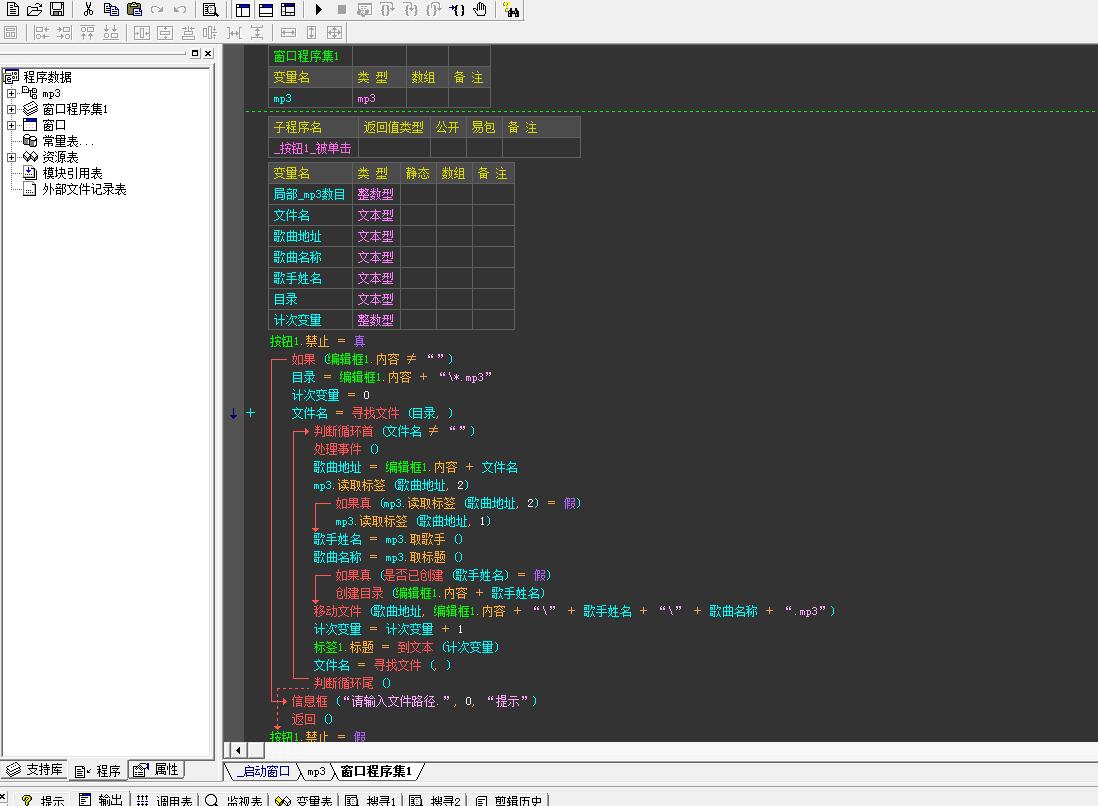1098x806 pixels.
Task: Paste from clipboard toolbar icon
Action: tap(134, 9)
